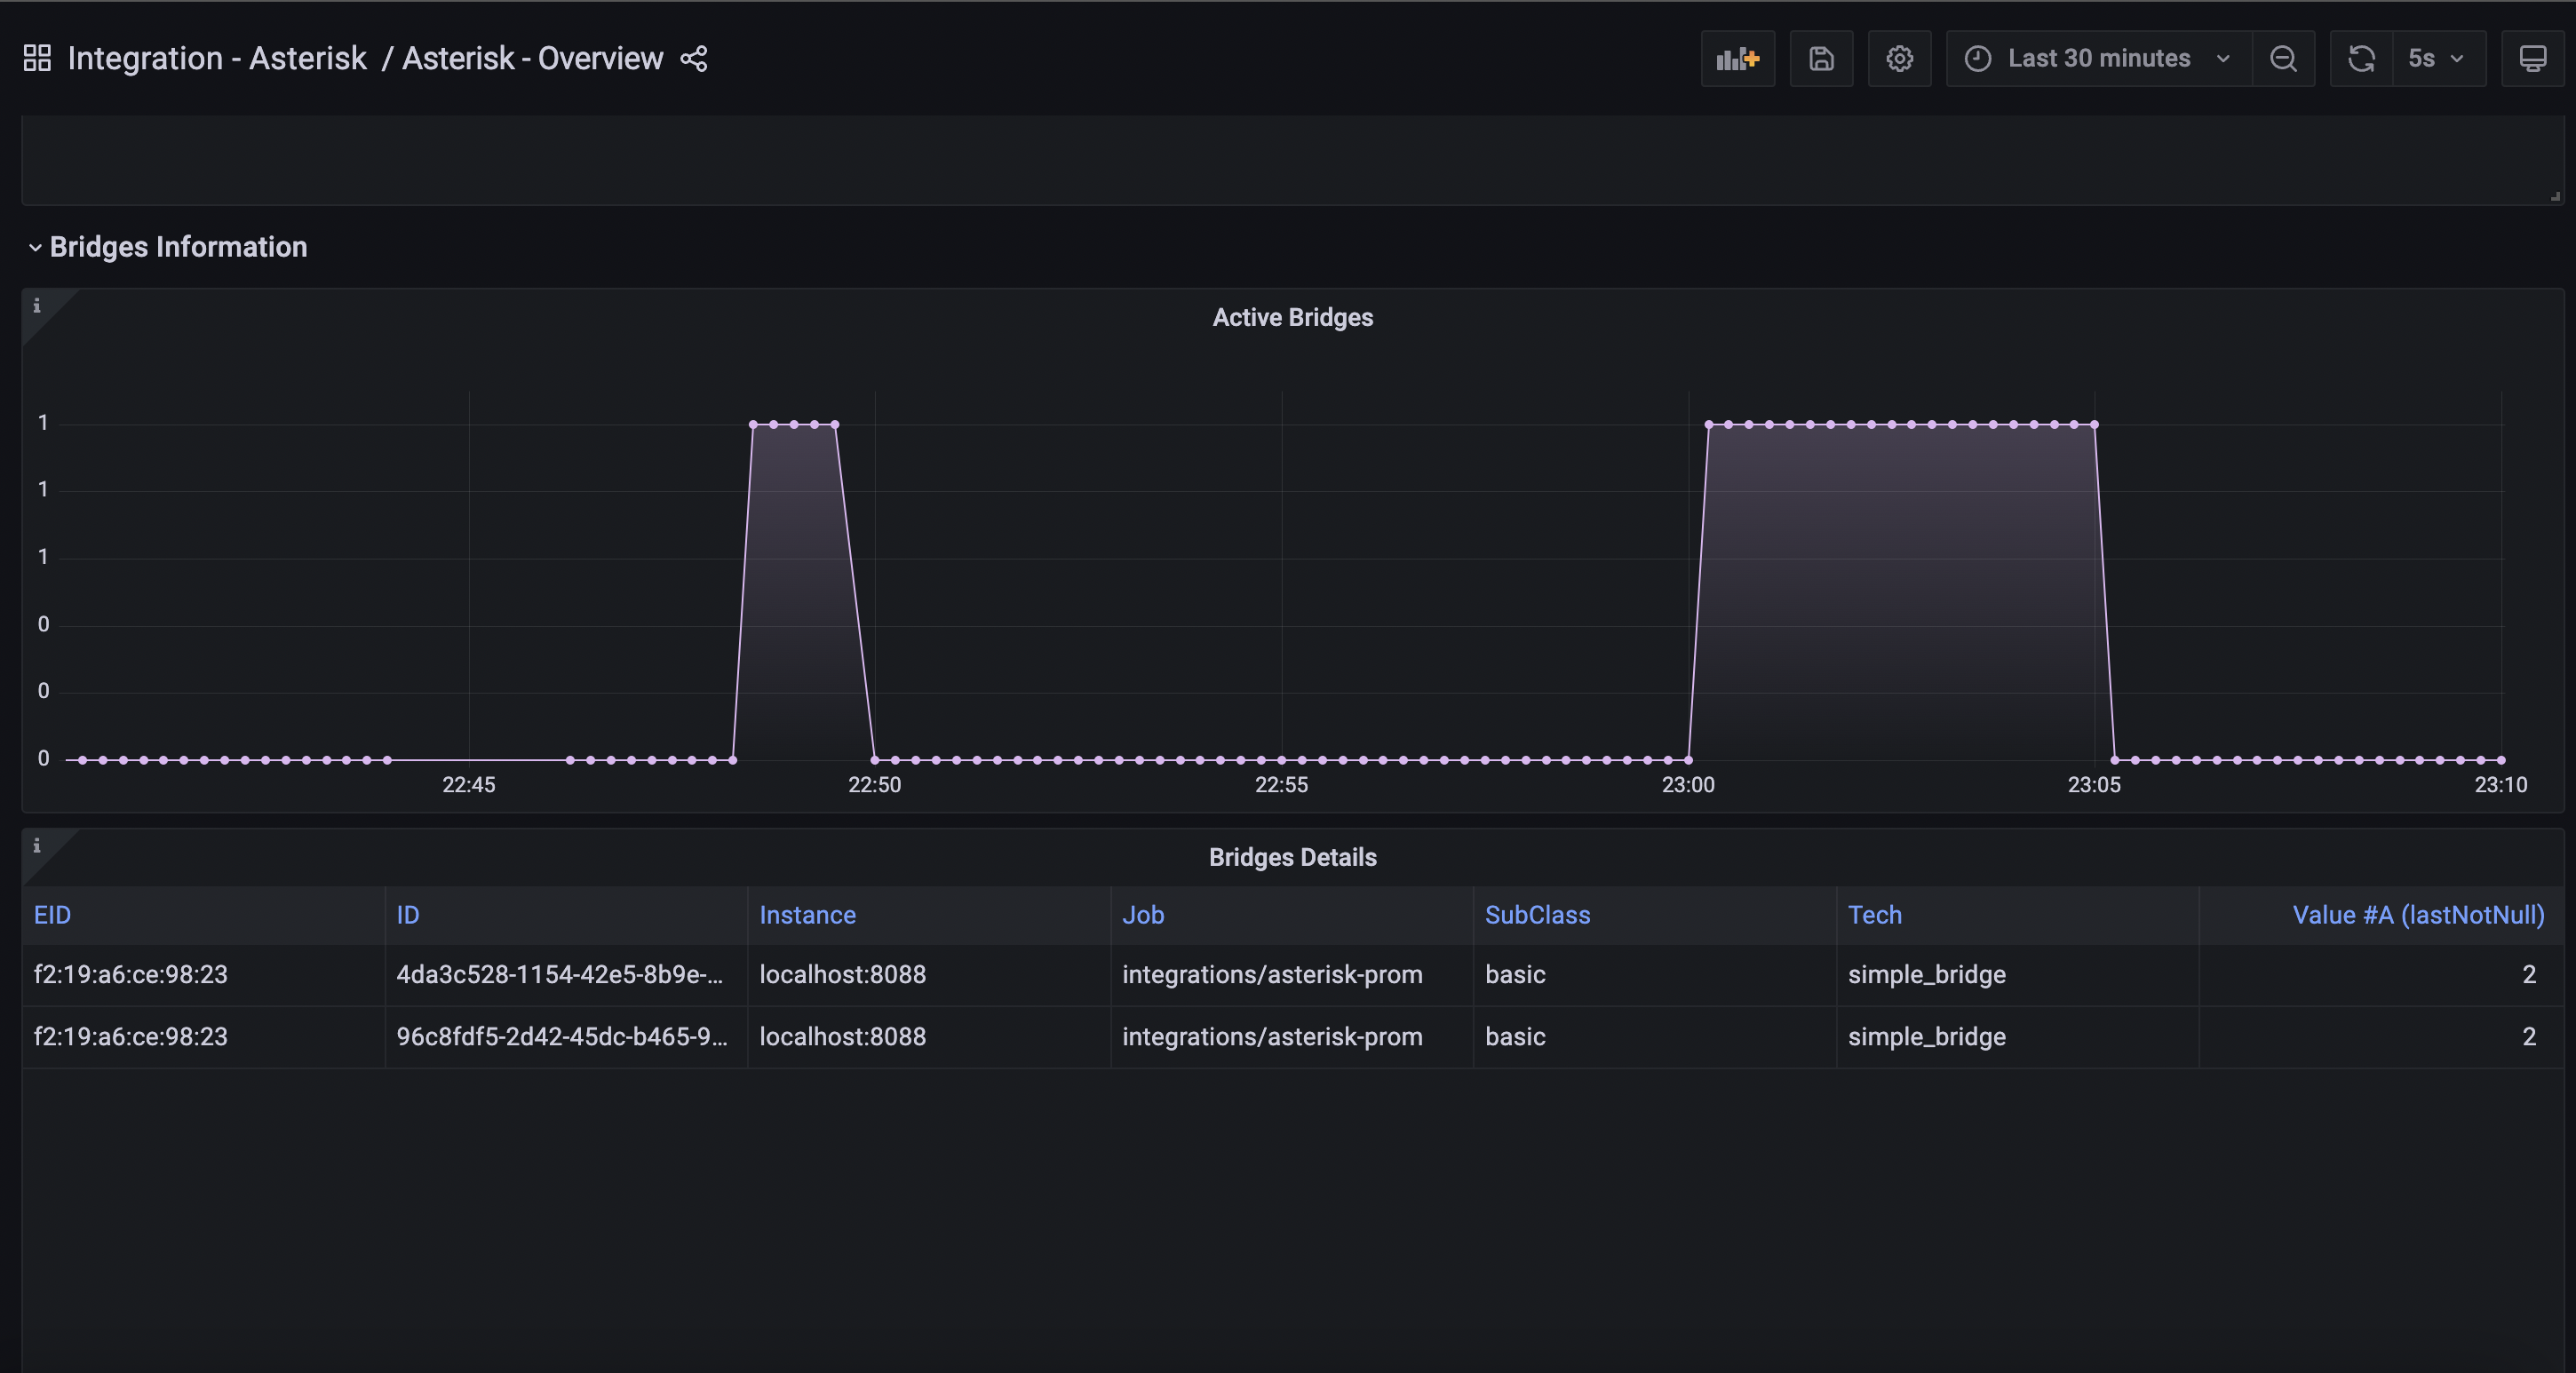Click the zoom out time range icon
The height and width of the screenshot is (1373, 2576).
coord(2283,59)
